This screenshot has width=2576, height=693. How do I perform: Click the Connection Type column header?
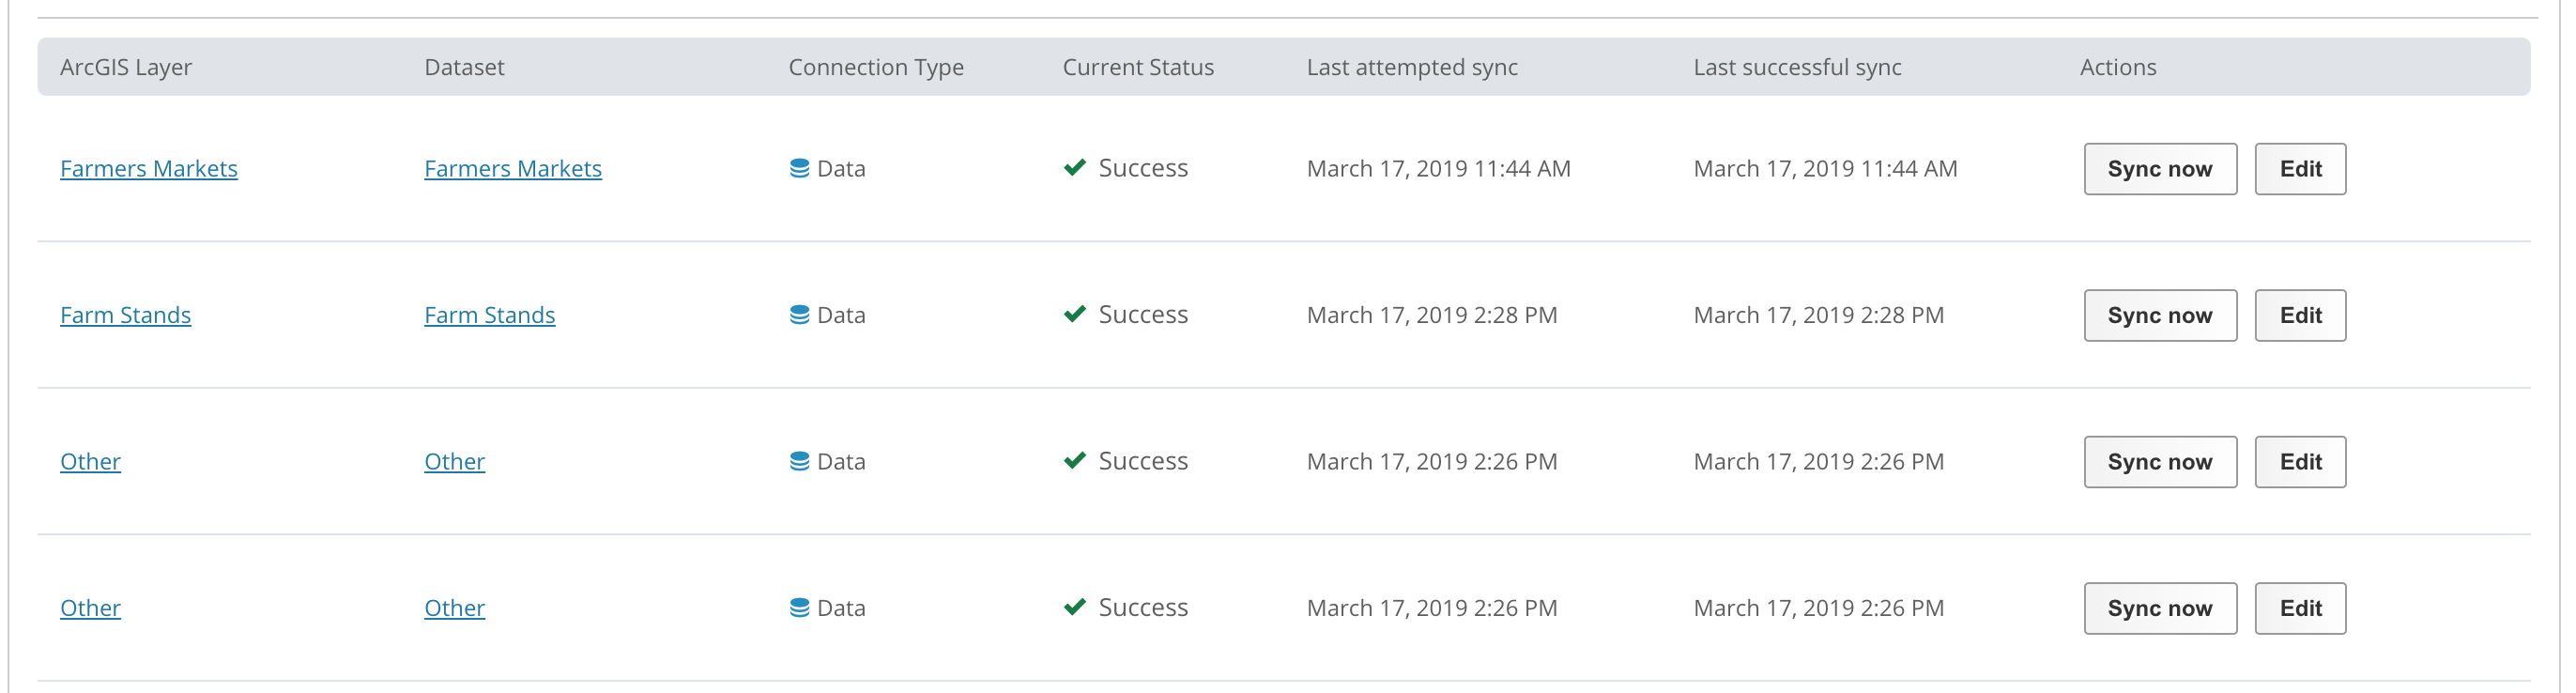[x=876, y=67]
